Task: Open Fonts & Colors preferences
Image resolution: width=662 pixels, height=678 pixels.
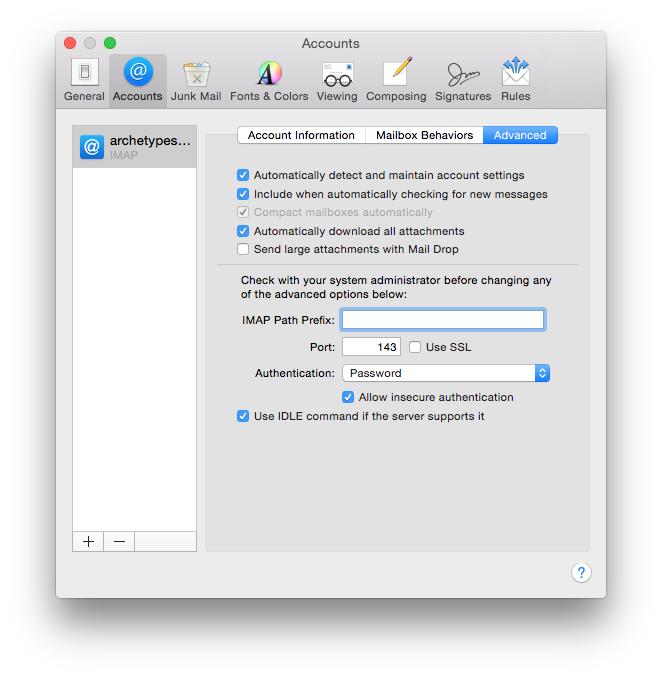Action: point(269,80)
